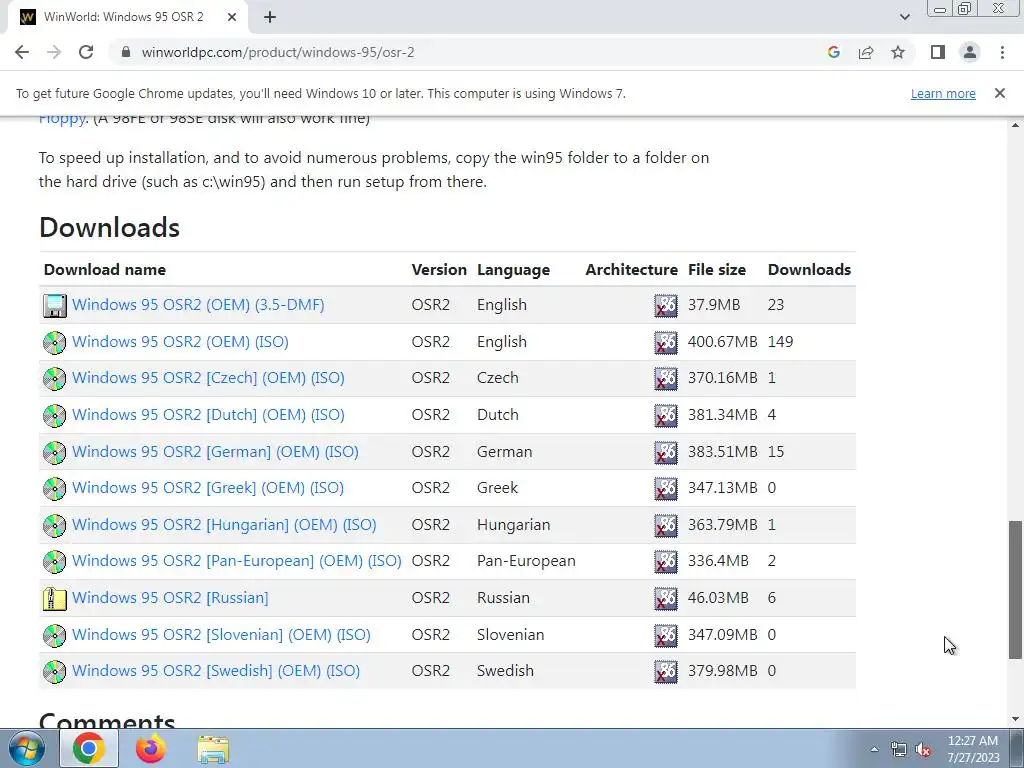
Task: Click Chrome in the taskbar
Action: tap(89, 749)
